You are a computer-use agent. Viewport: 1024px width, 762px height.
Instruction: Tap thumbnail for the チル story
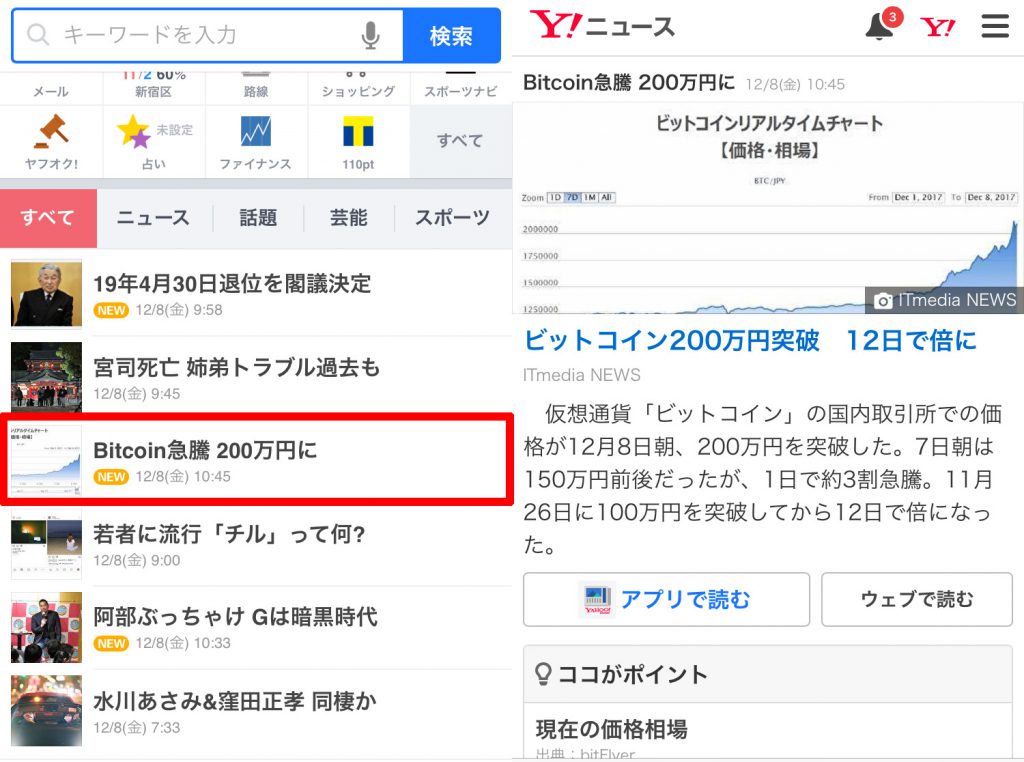[x=46, y=543]
